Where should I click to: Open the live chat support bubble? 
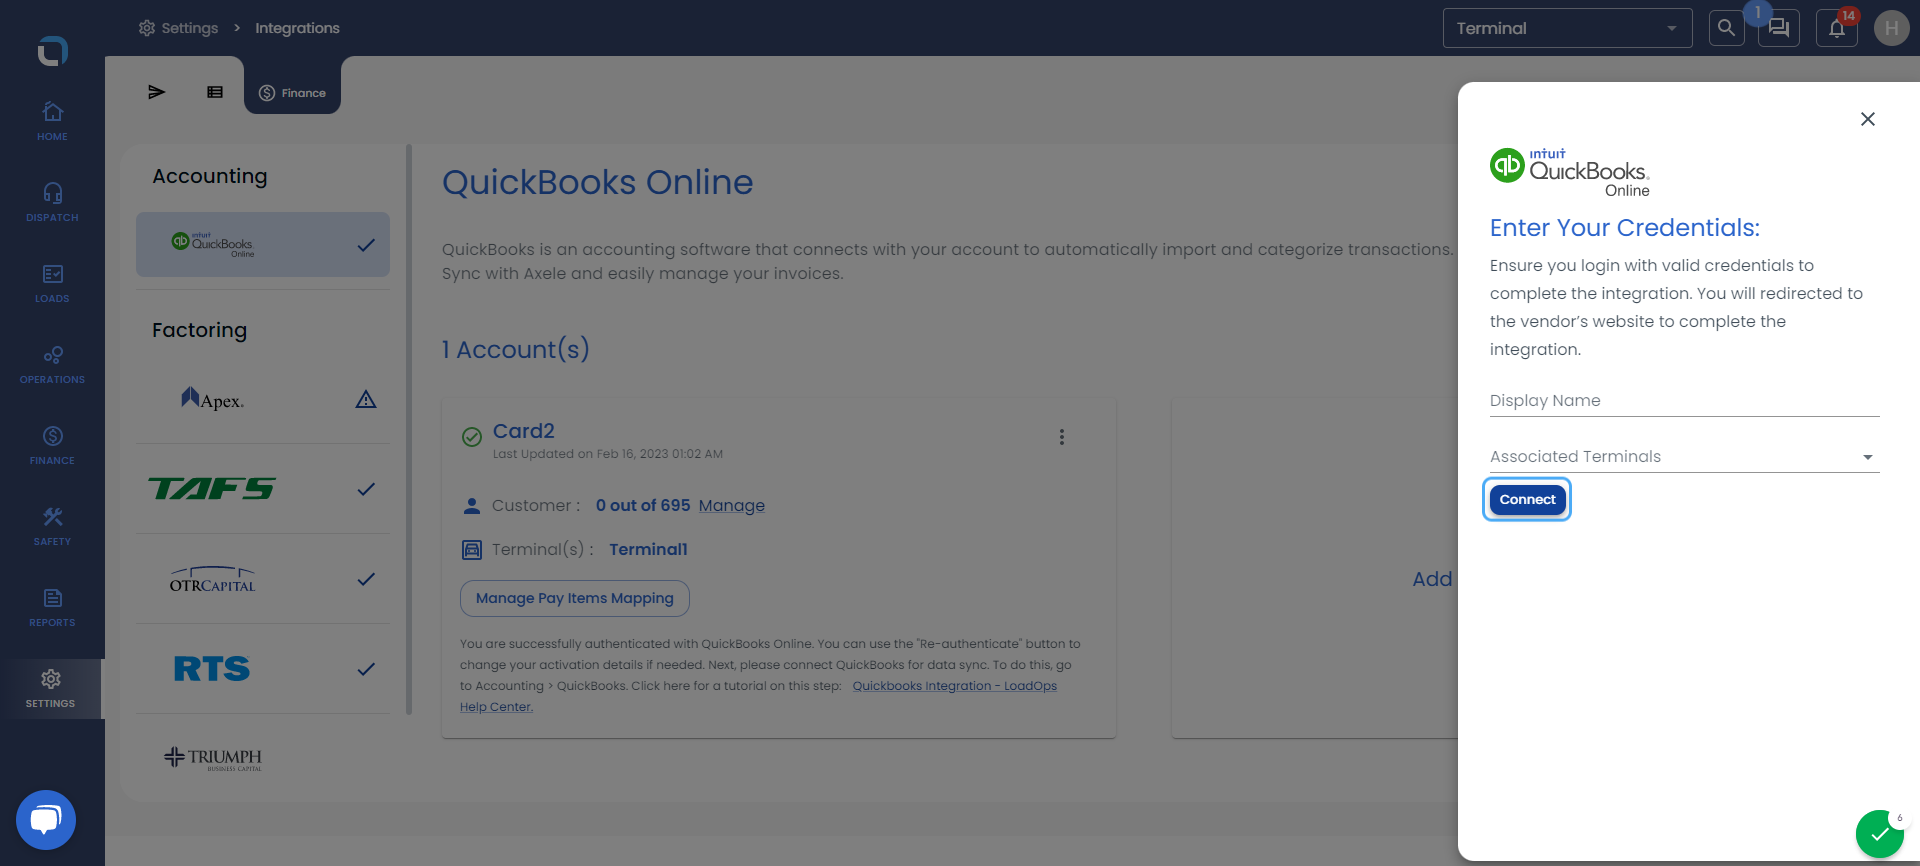click(46, 820)
